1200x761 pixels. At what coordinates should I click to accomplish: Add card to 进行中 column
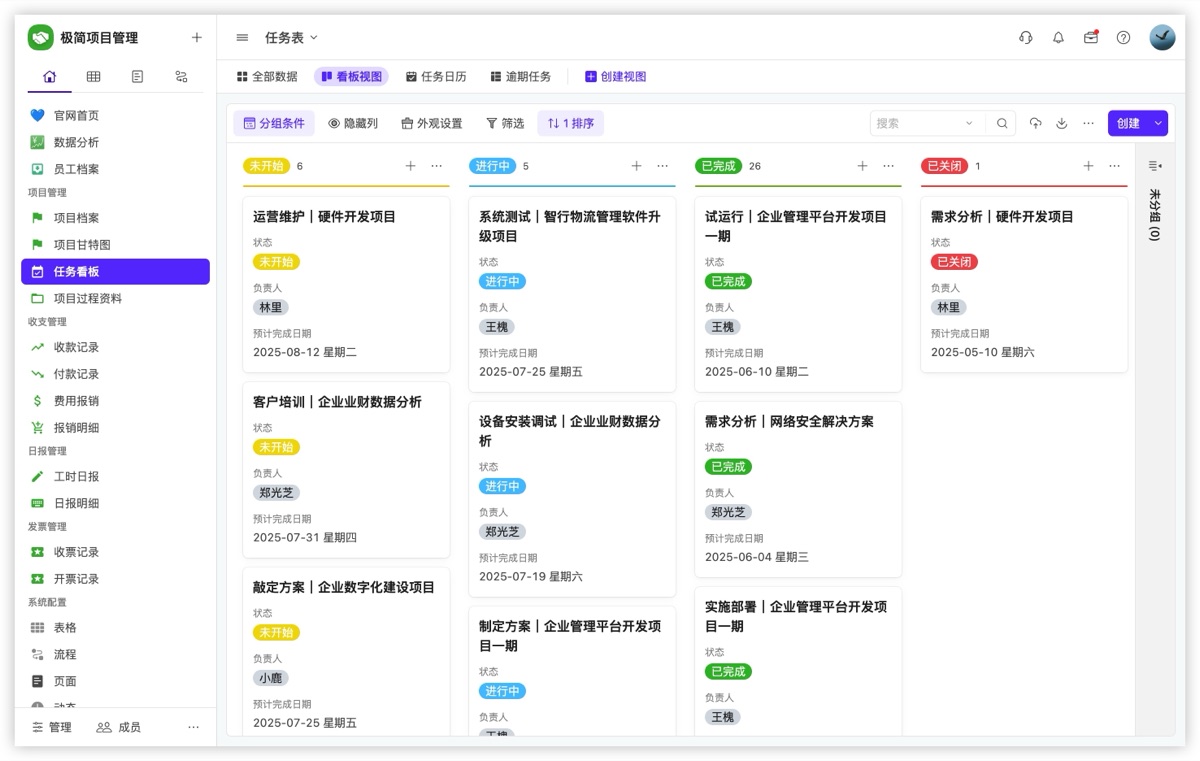[x=636, y=166]
